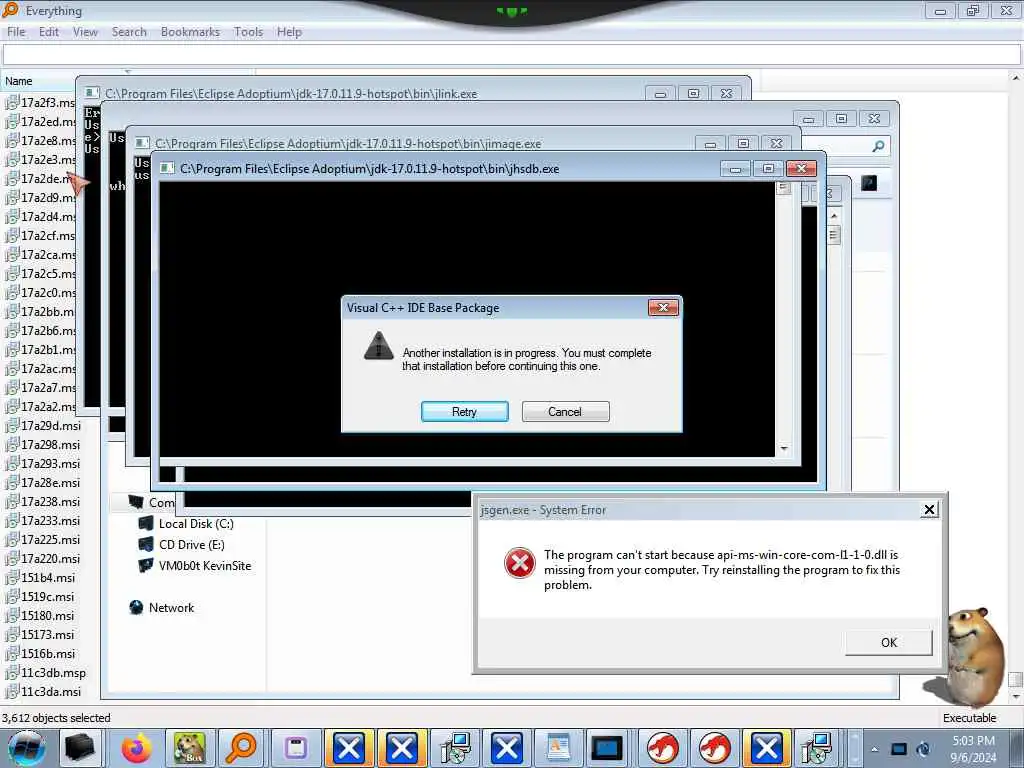This screenshot has width=1024, height=768.
Task: Click the red error icon in the jsgen.exe dialog
Action: (520, 563)
